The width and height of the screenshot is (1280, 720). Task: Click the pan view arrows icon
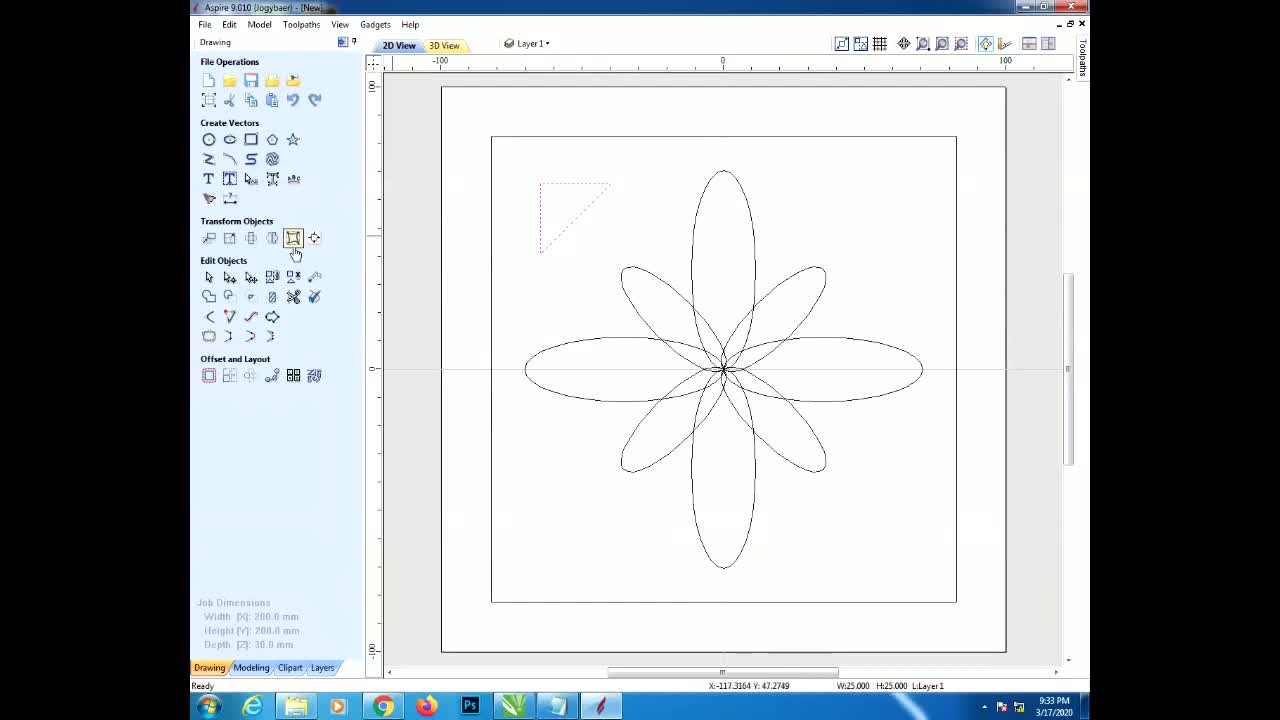(904, 44)
